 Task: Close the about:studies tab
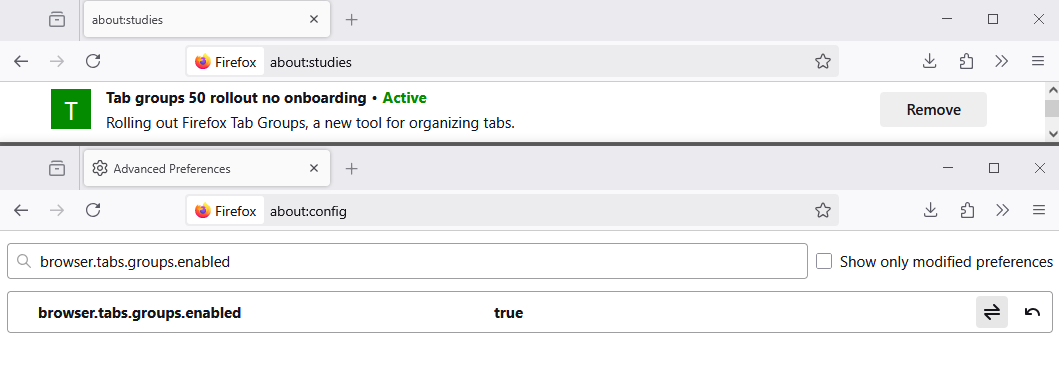313,20
